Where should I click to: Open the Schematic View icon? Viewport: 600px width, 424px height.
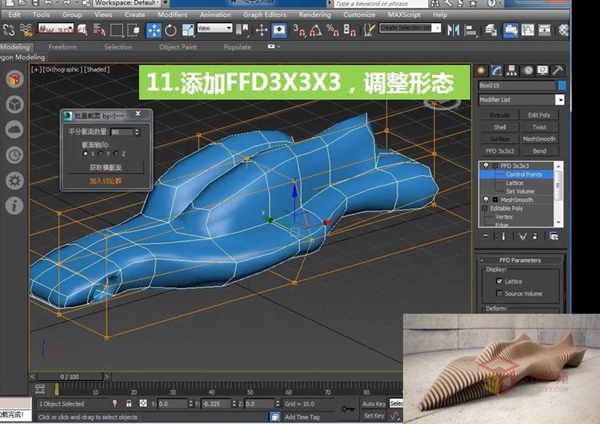coord(544,30)
